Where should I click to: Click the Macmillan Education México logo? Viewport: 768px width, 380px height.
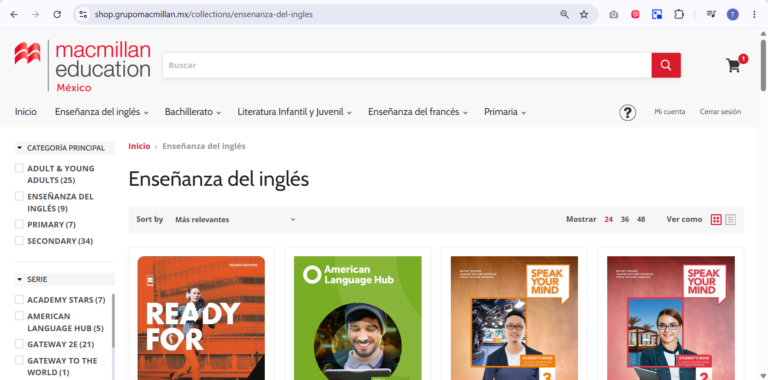tap(82, 66)
